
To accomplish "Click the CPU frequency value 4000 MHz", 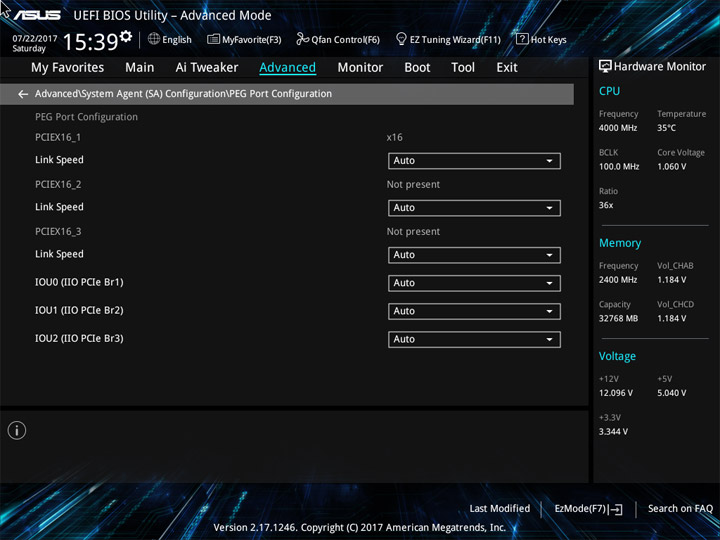I will pos(618,128).
